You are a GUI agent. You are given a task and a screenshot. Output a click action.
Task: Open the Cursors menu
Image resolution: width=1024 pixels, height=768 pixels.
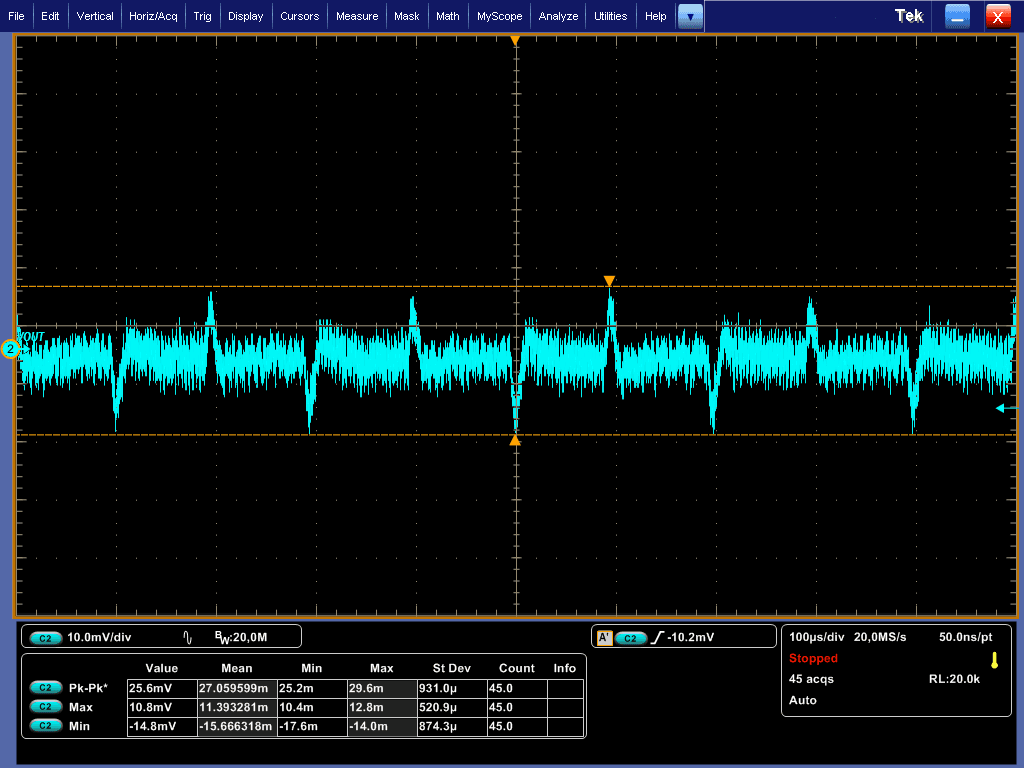[299, 16]
